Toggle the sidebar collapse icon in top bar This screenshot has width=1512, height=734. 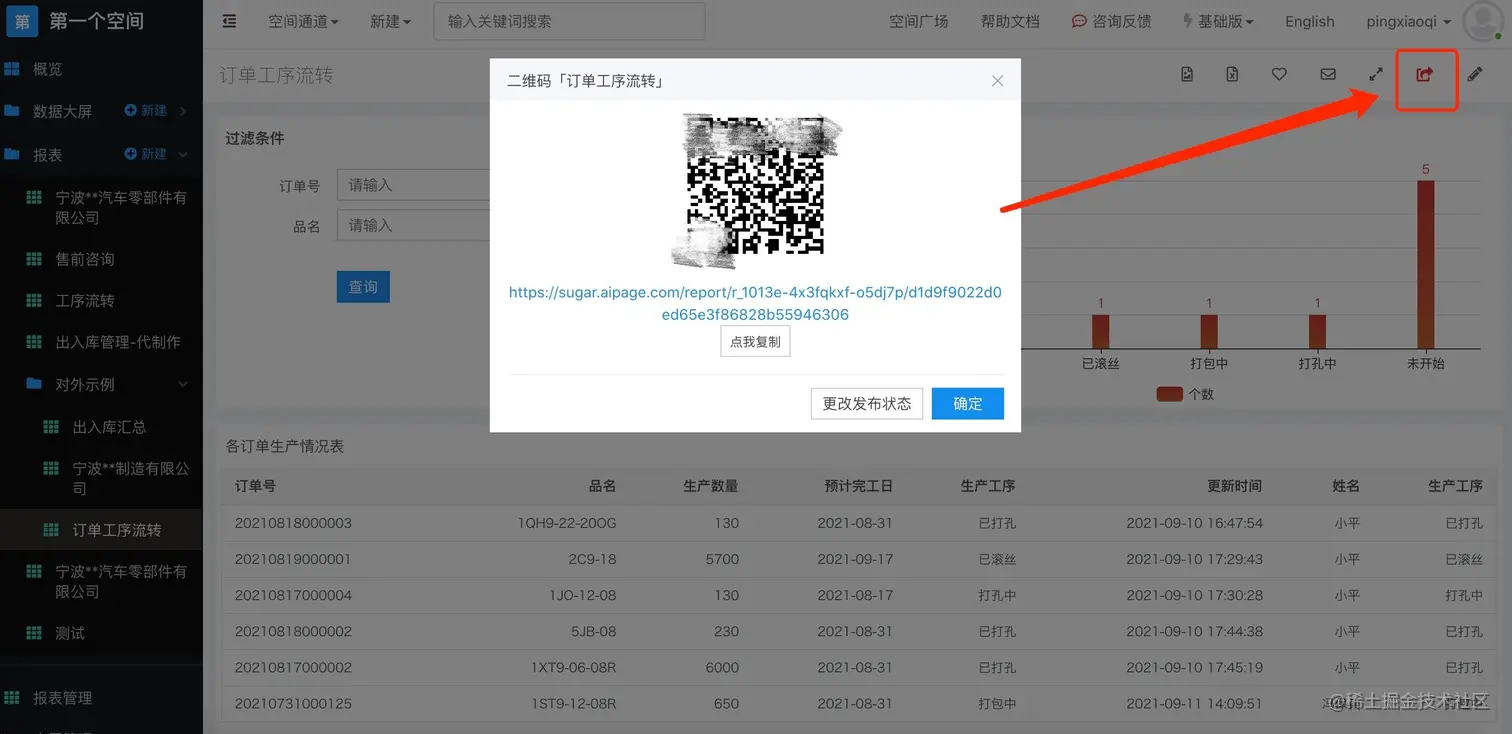[x=229, y=21]
